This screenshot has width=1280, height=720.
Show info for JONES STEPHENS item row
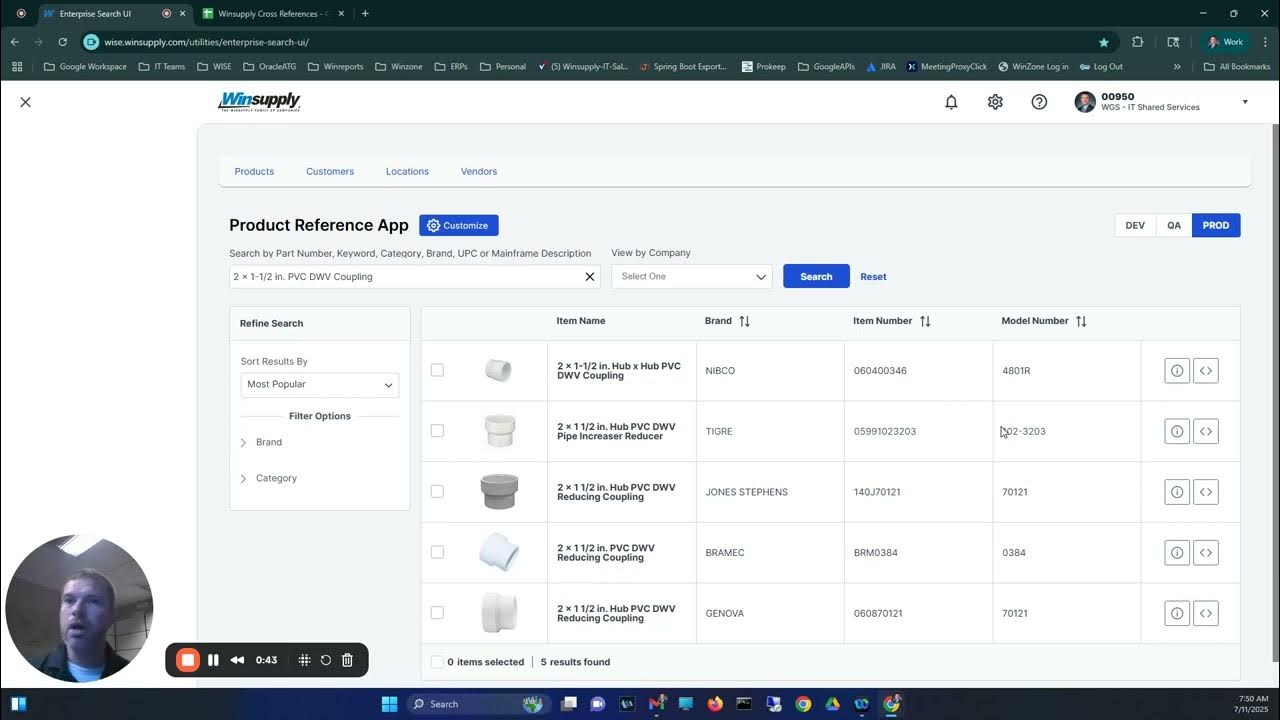[x=1177, y=492]
